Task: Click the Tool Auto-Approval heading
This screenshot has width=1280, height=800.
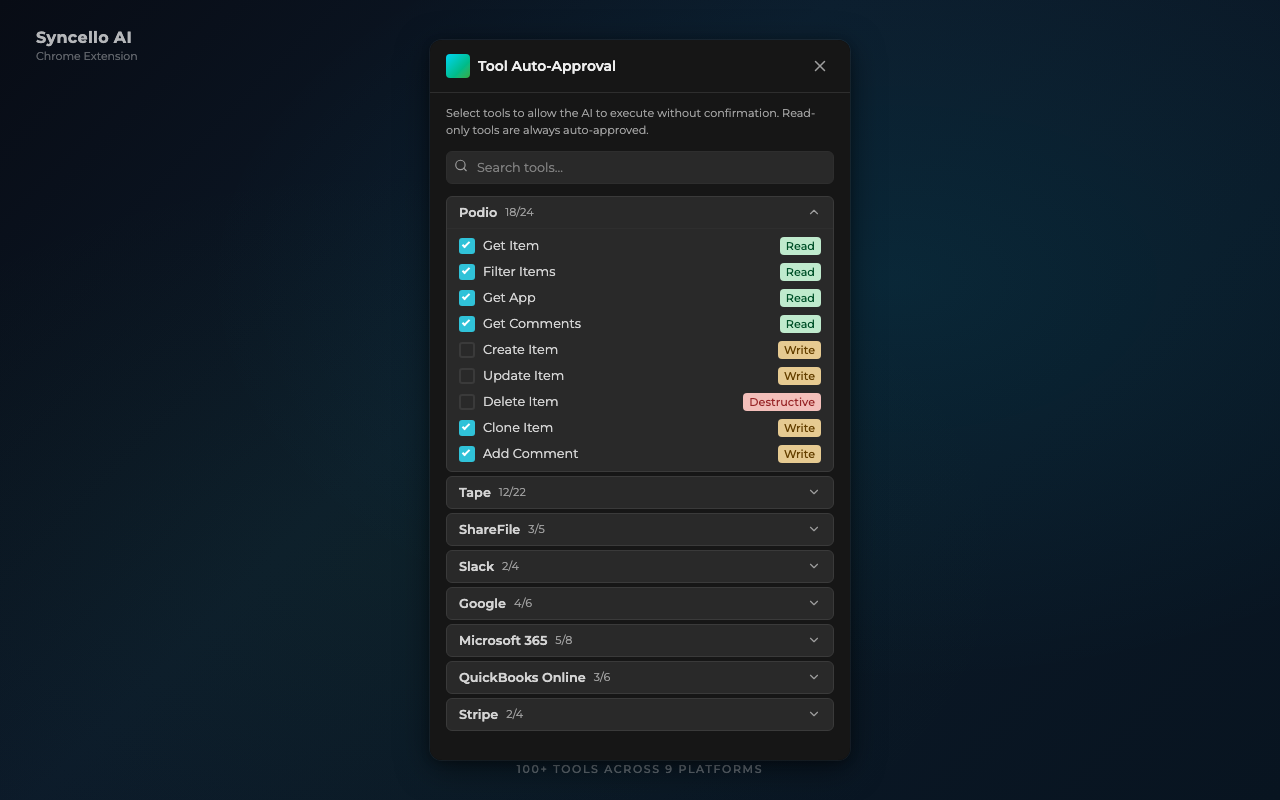Action: pyautogui.click(x=547, y=66)
